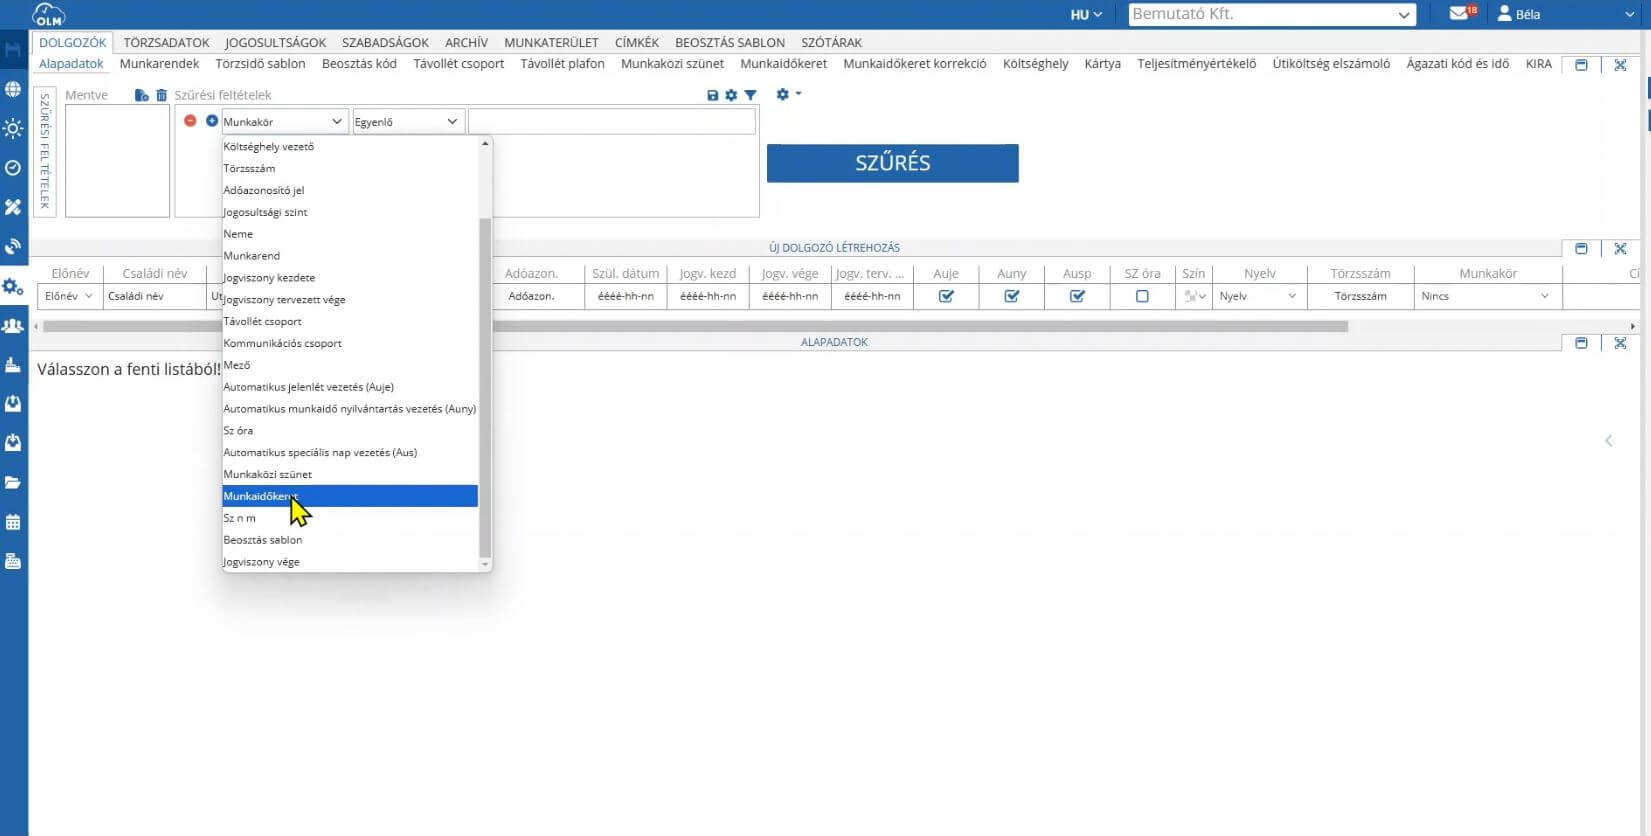Viewport: 1651px width, 836px height.
Task: Add filter condition with blue plus icon
Action: 211,120
